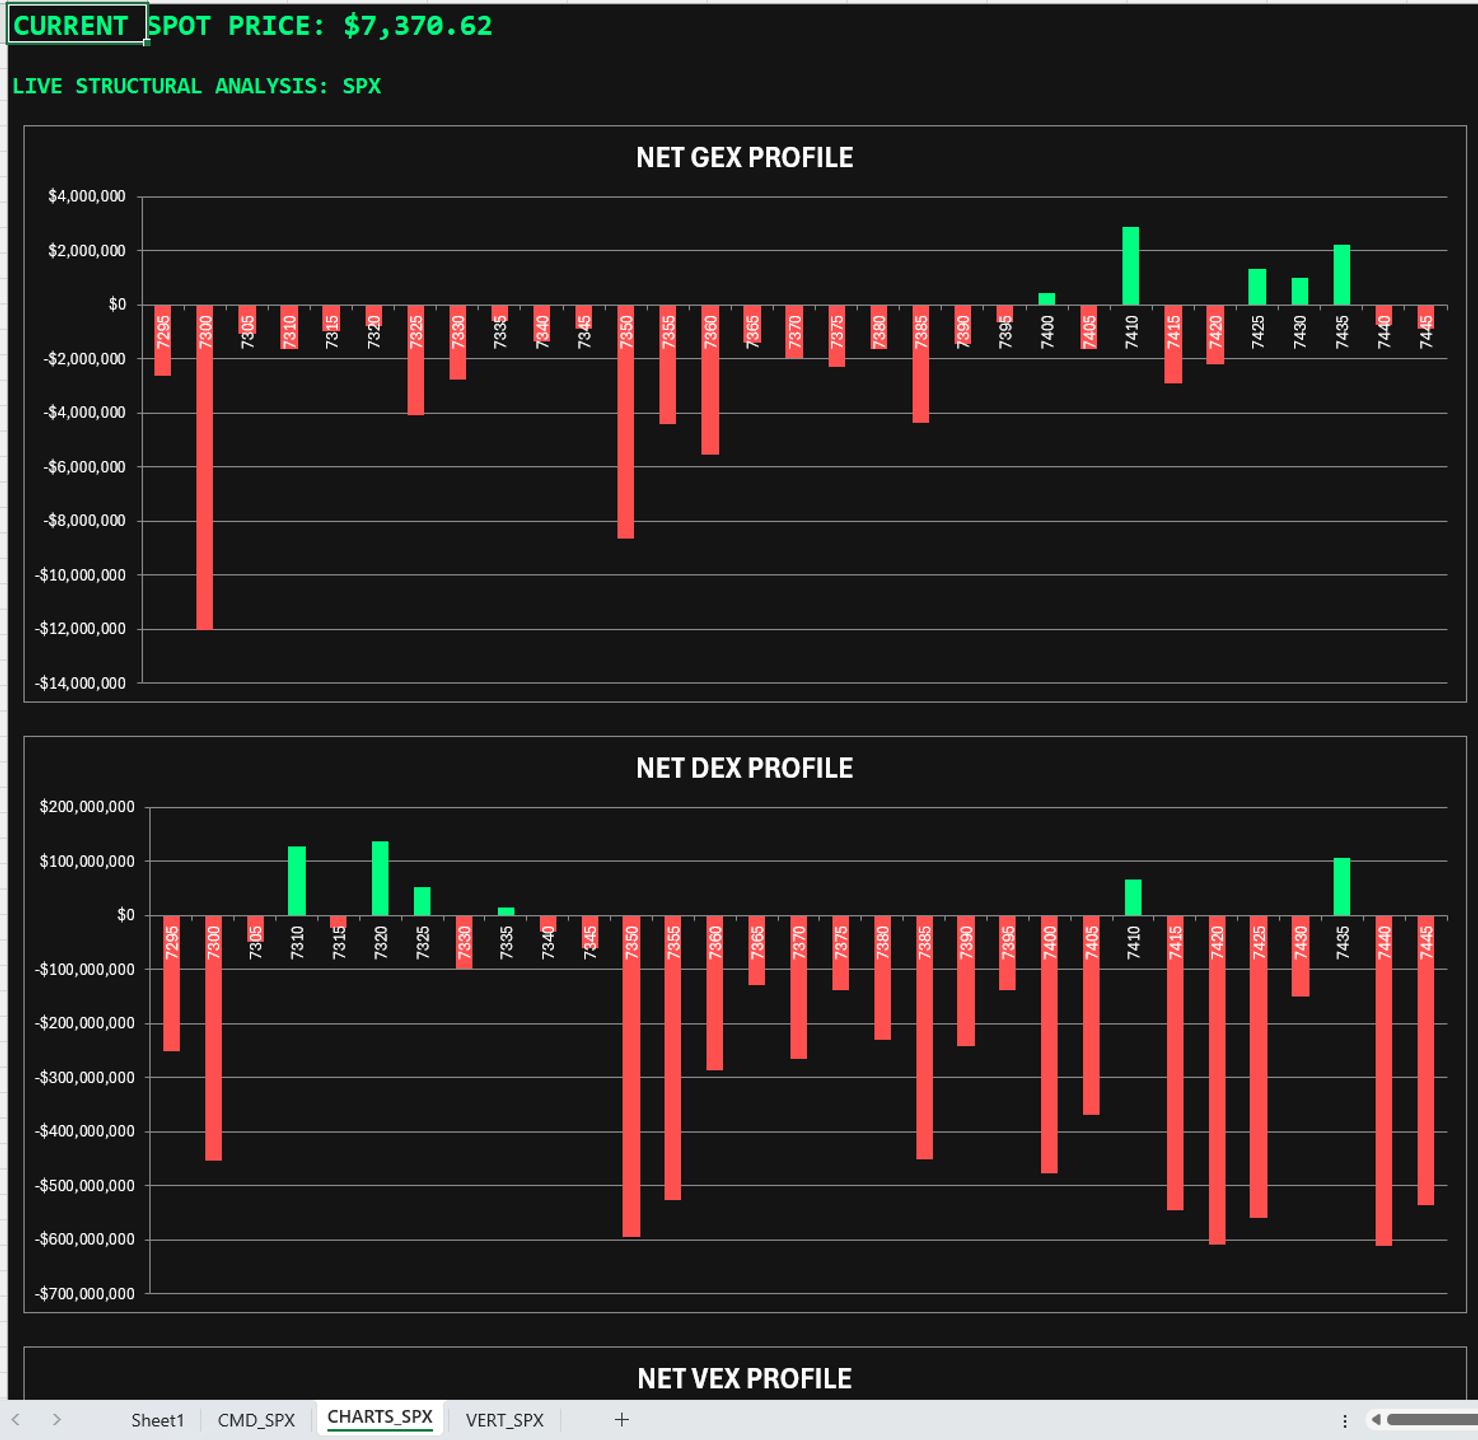Image resolution: width=1478 pixels, height=1440 pixels.
Task: Click the 7310 green bar in DEX chart
Action: (x=297, y=881)
